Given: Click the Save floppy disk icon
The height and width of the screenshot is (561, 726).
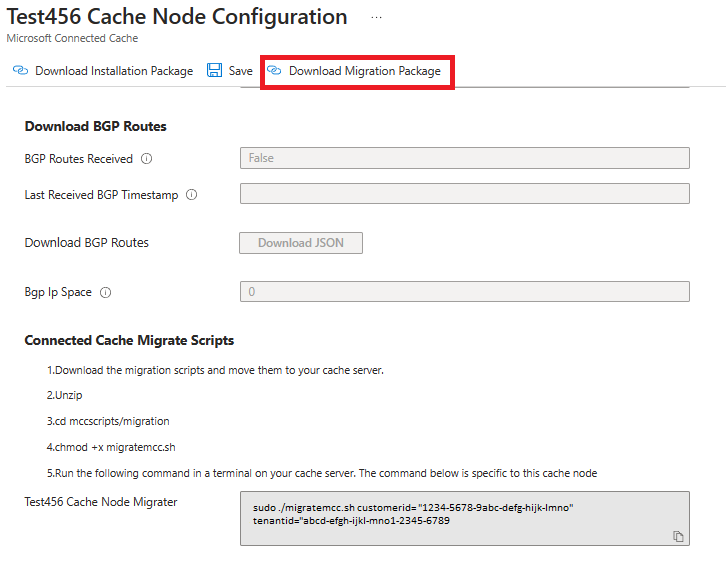Looking at the screenshot, I should pos(215,71).
